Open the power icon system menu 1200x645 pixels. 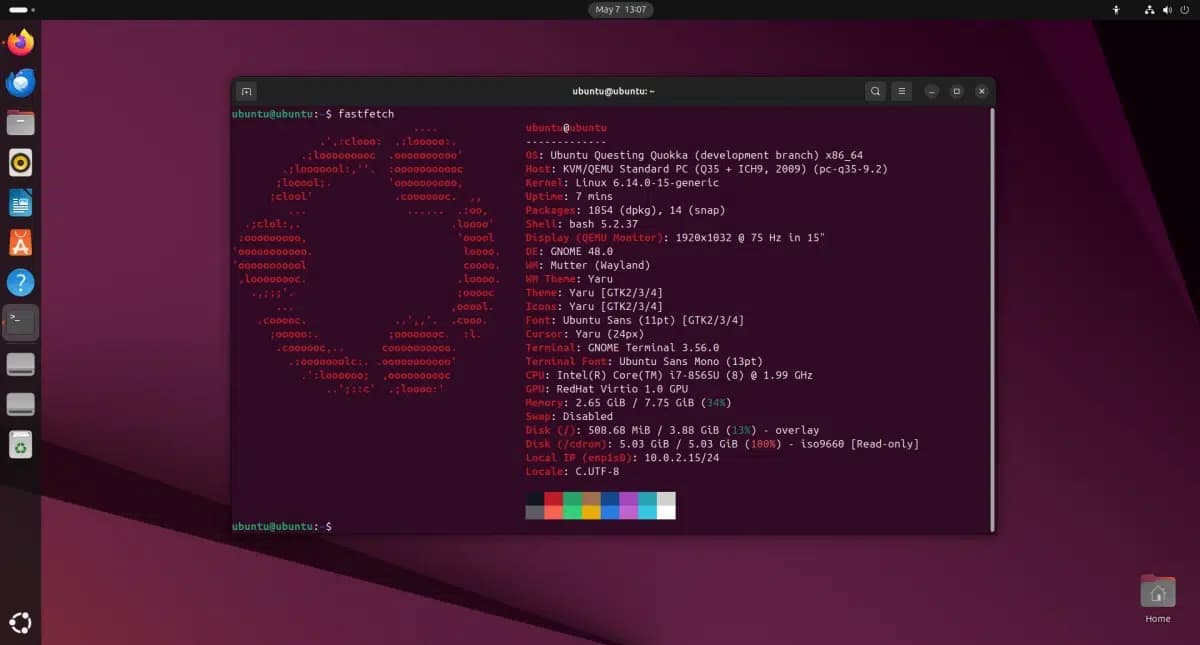[1183, 9]
